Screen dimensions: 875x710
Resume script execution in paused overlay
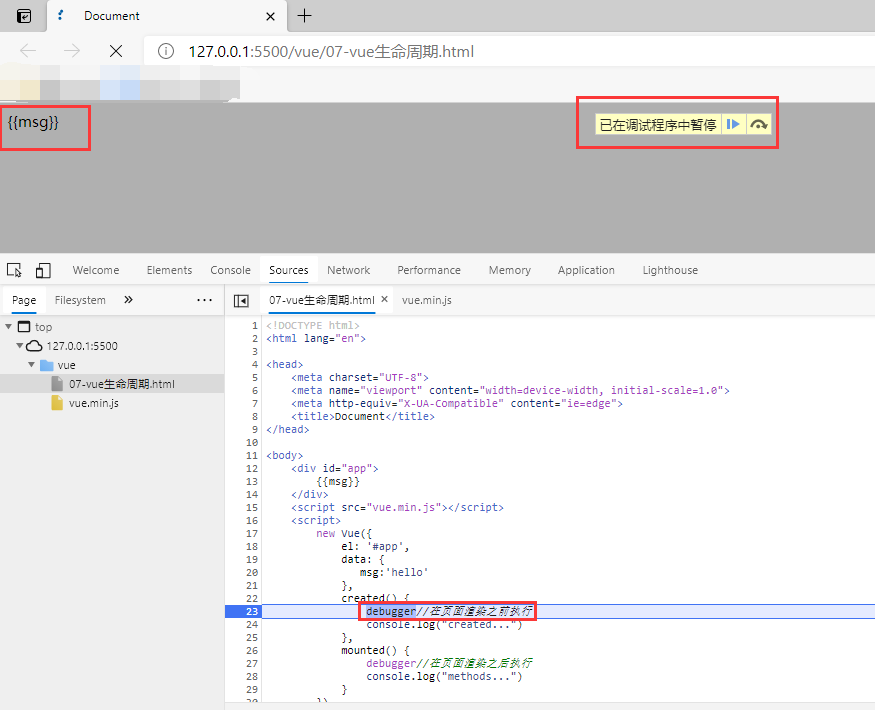733,124
